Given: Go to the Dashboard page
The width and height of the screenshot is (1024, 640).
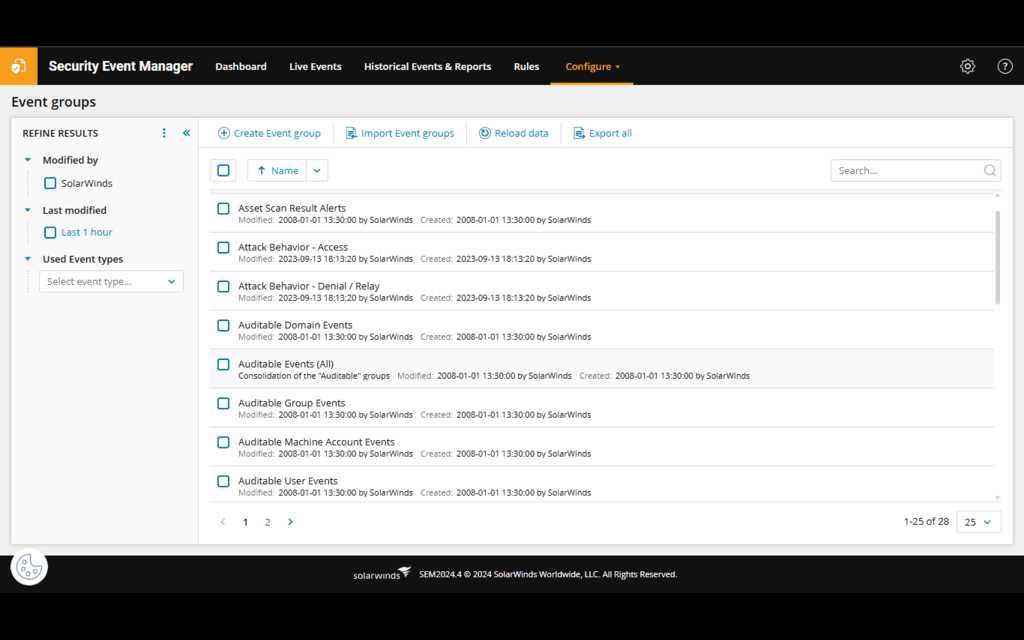Looking at the screenshot, I should click(x=240, y=66).
